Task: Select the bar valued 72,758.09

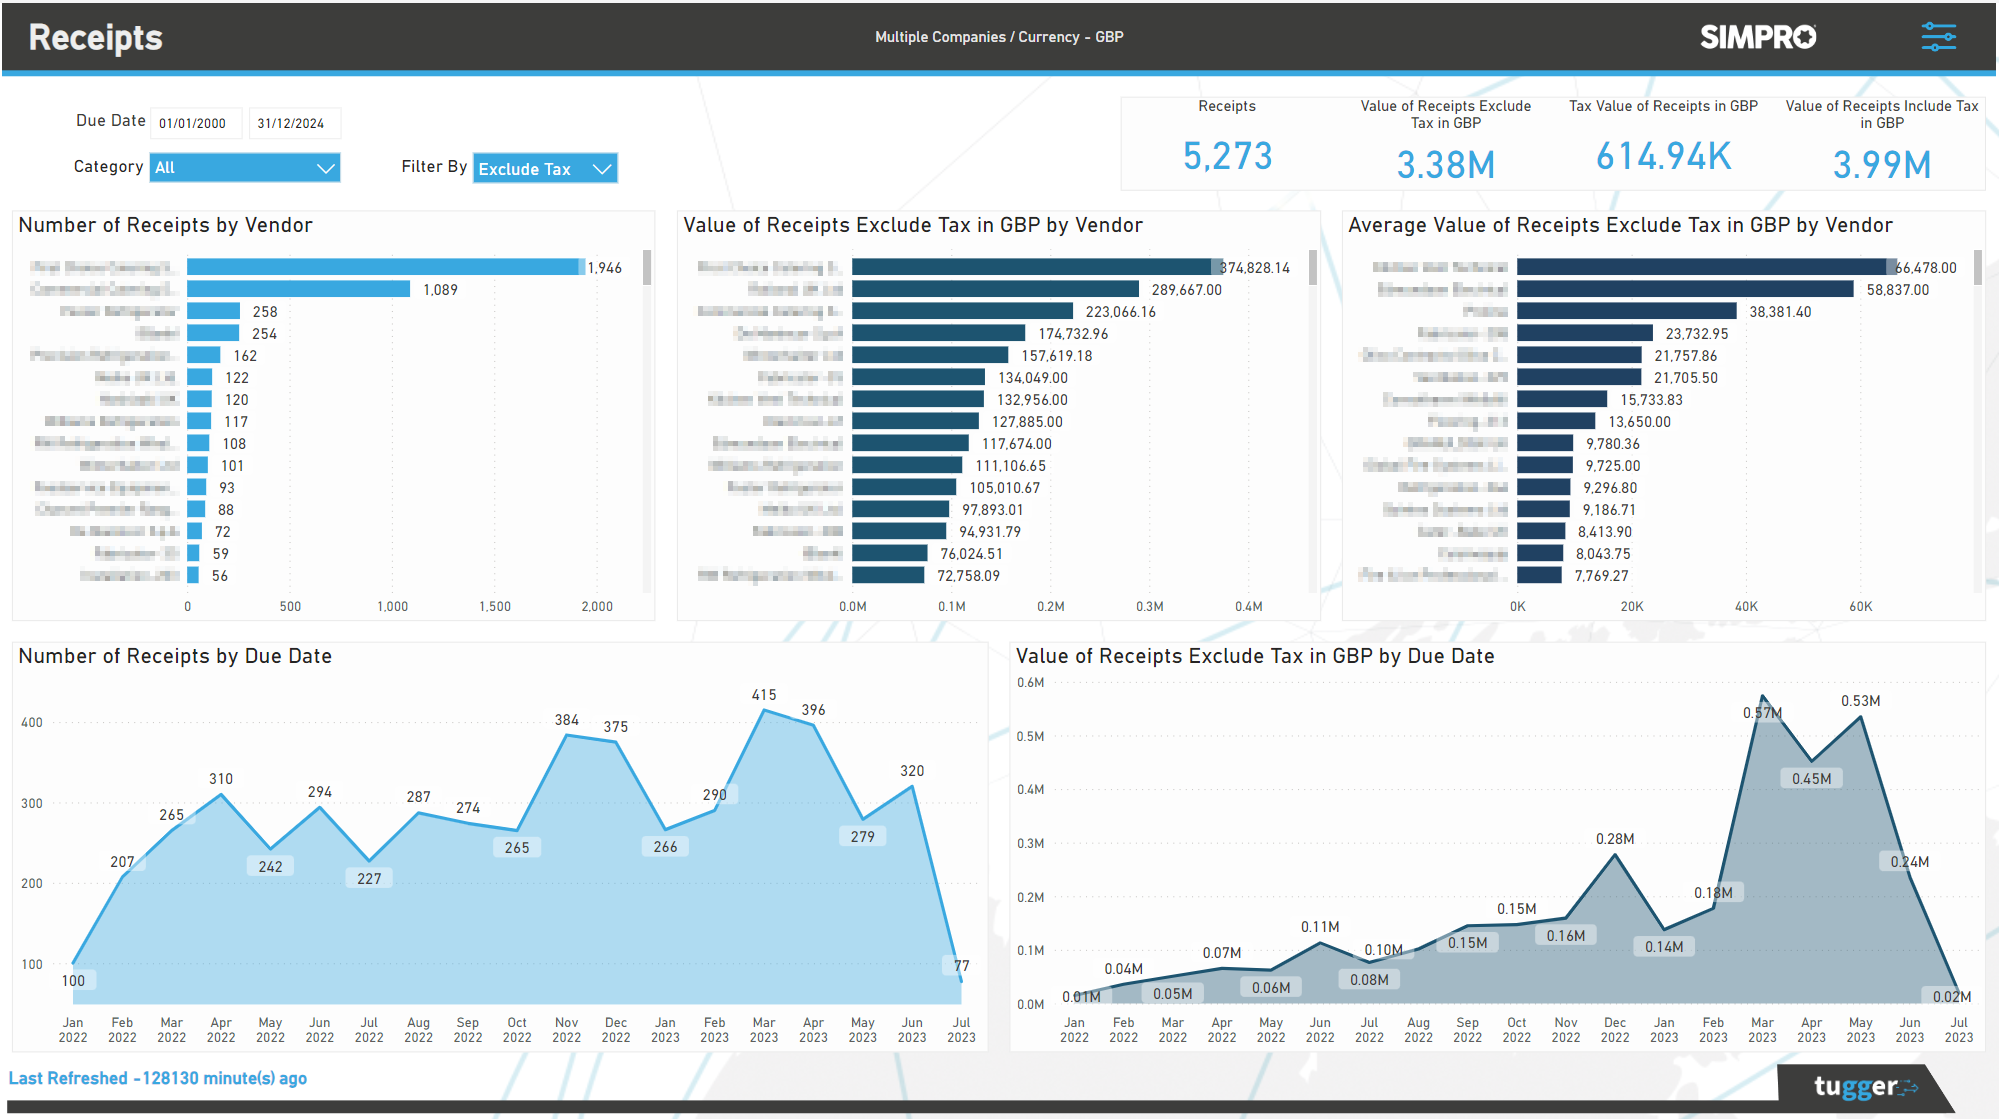Action: (888, 575)
